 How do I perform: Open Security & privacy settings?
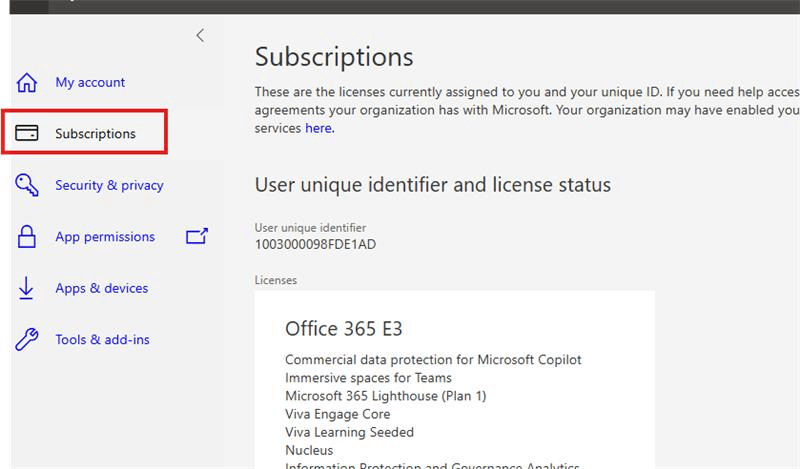point(109,185)
